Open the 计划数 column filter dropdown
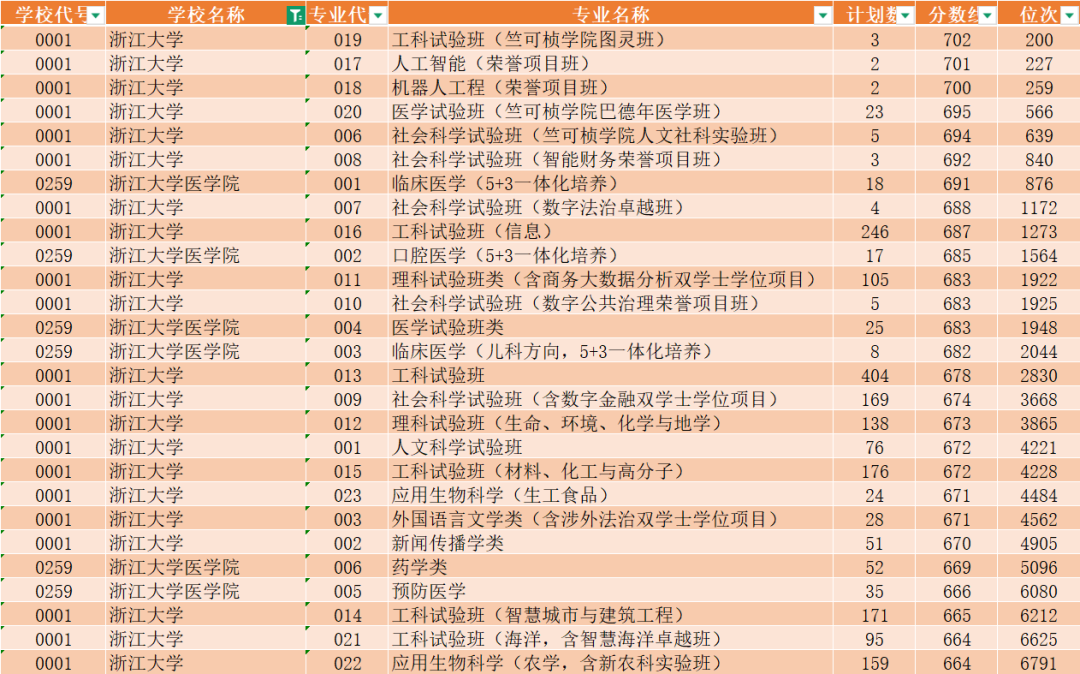 coord(905,15)
